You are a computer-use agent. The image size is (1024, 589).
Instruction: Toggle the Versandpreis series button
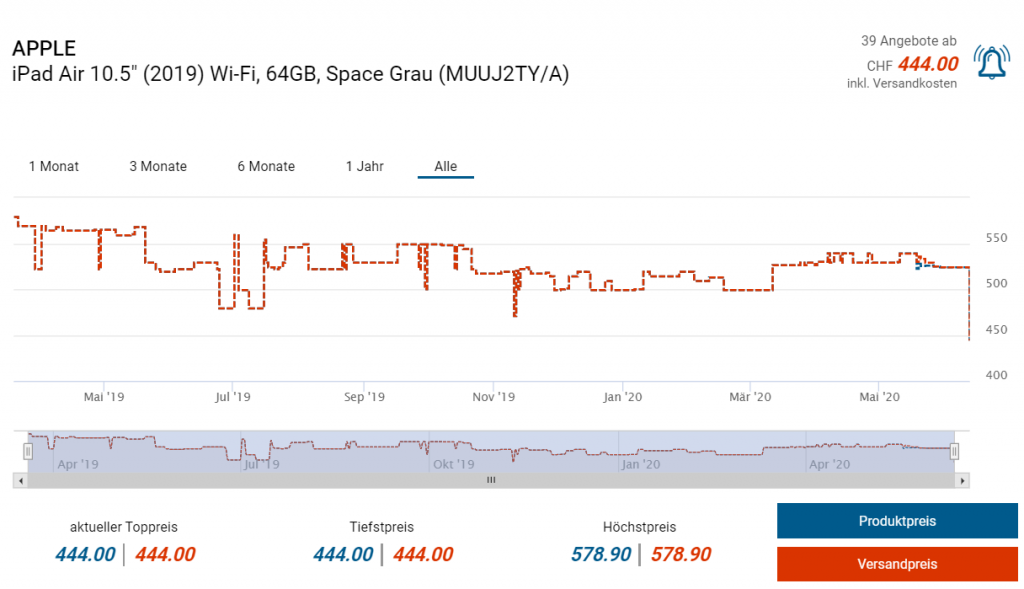(x=897, y=564)
